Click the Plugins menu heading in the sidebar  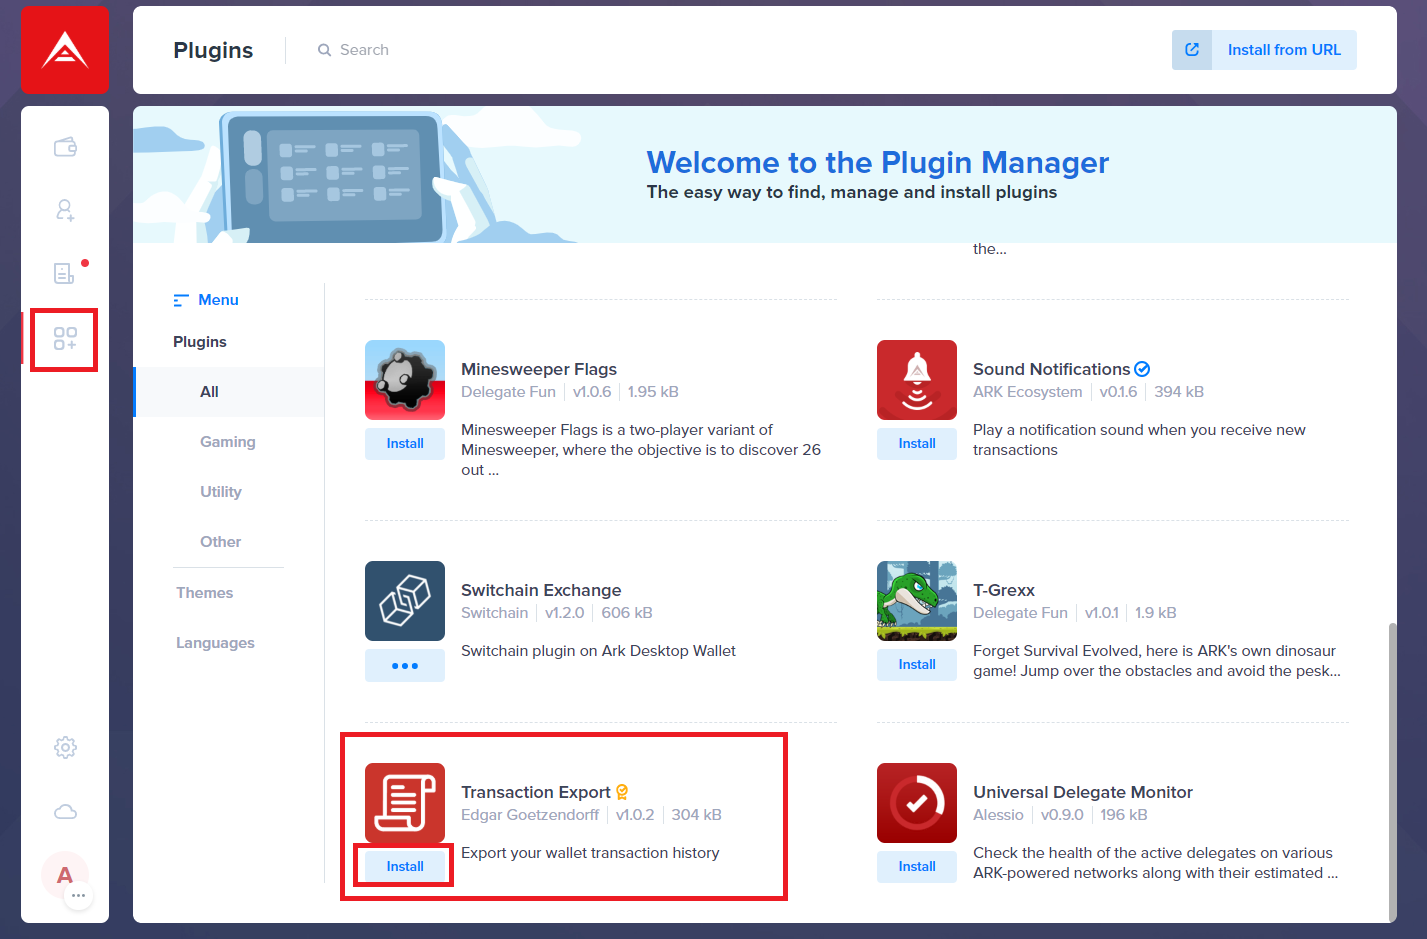(200, 342)
